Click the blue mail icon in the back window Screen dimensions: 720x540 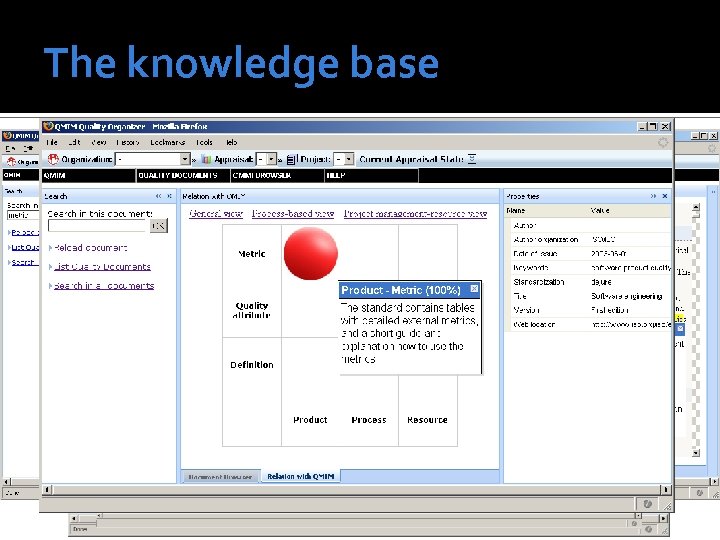680,328
